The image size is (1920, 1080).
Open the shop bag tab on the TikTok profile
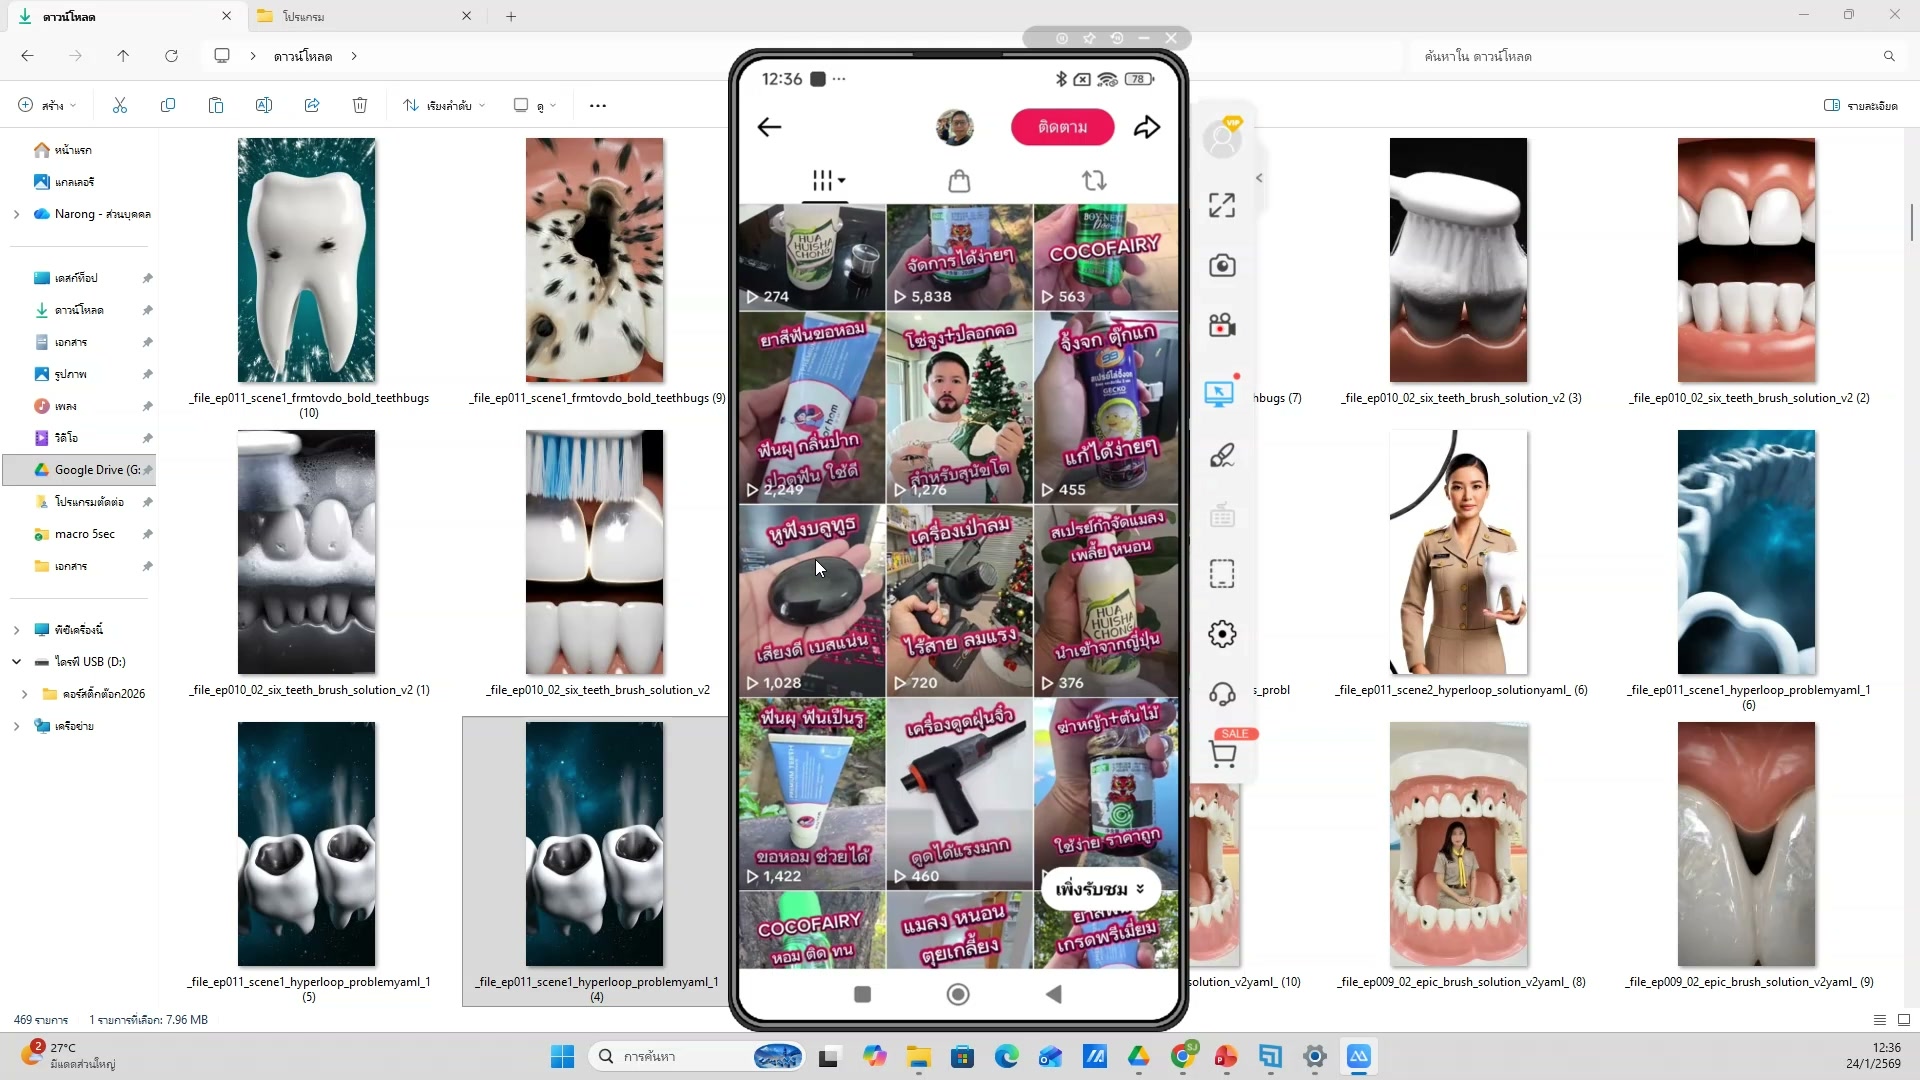click(959, 181)
